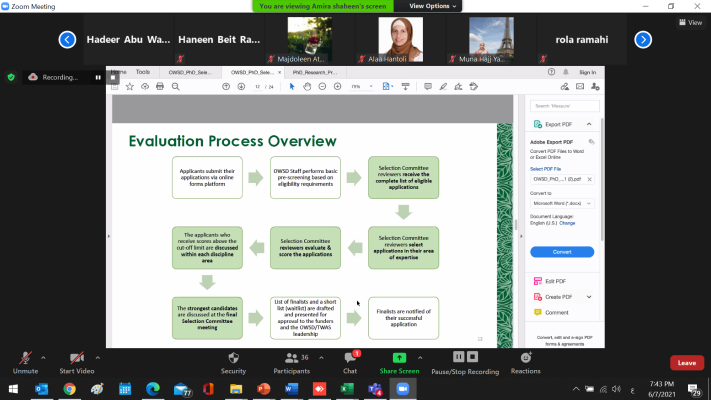This screenshot has height=400, width=711.
Task: Open the Participants panel
Action: (x=291, y=359)
